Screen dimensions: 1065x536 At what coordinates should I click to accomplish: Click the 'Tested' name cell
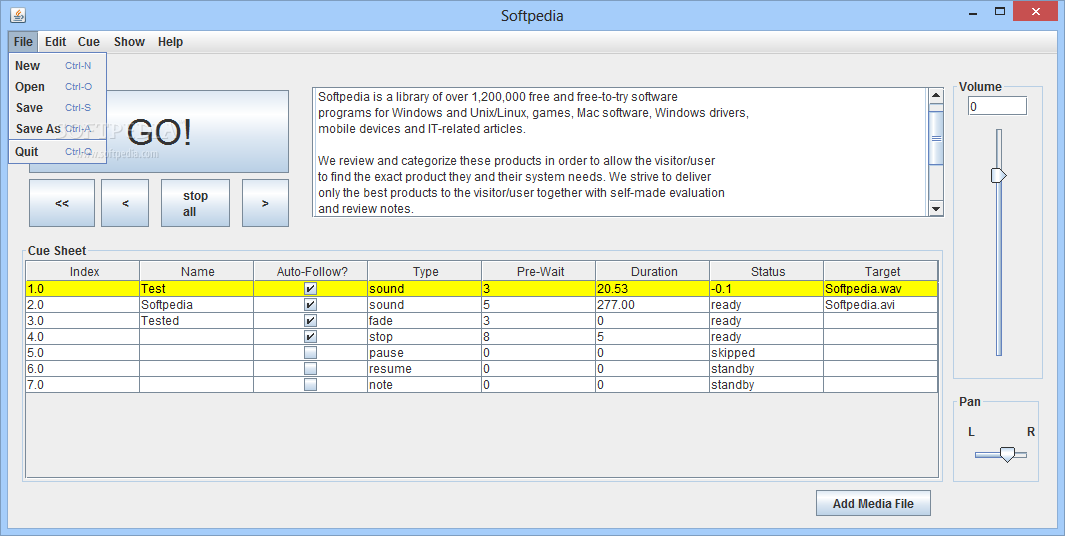pyautogui.click(x=196, y=321)
